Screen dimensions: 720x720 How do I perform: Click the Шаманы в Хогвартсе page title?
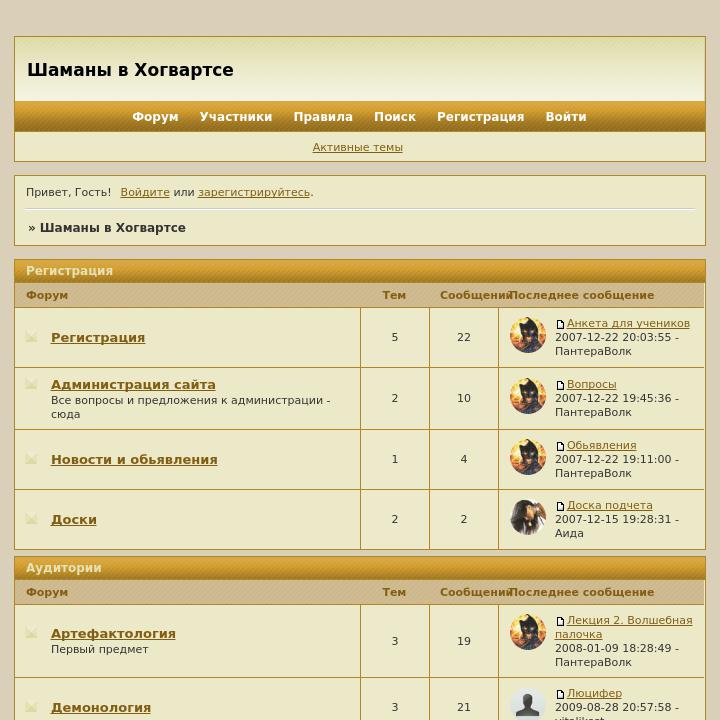pos(130,70)
